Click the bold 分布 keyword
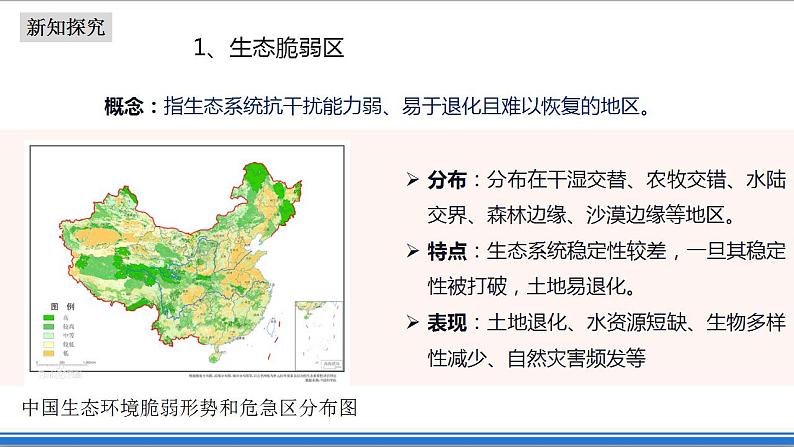794x447 pixels. [447, 180]
